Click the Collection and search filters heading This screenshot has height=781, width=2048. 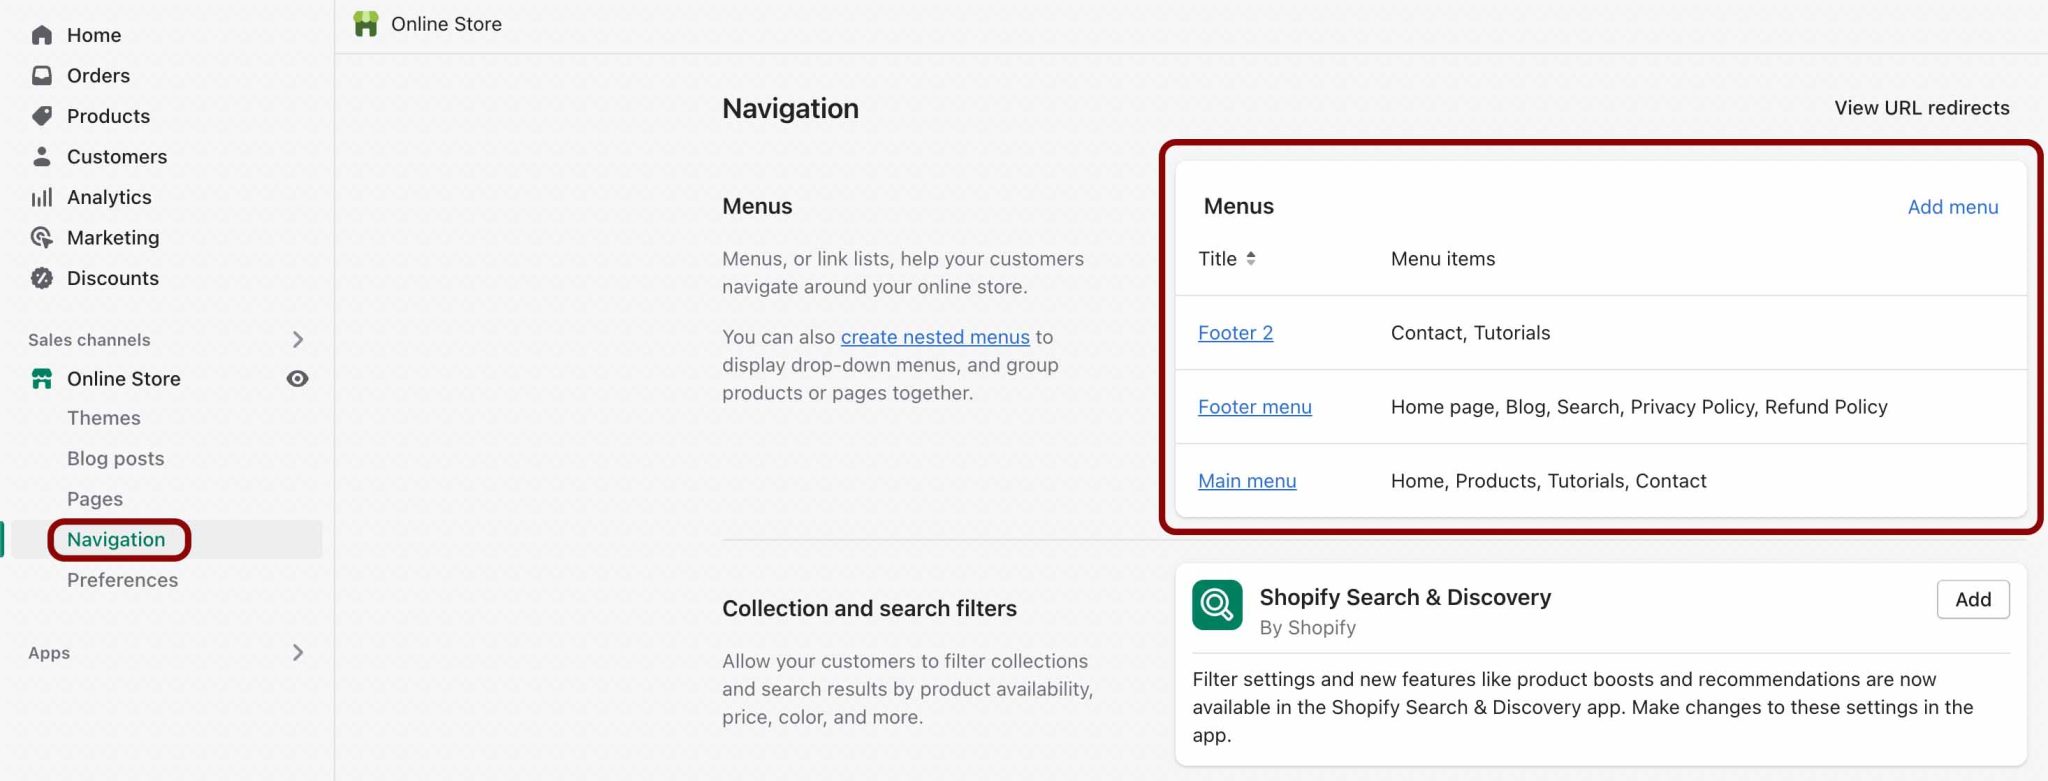pyautogui.click(x=869, y=608)
